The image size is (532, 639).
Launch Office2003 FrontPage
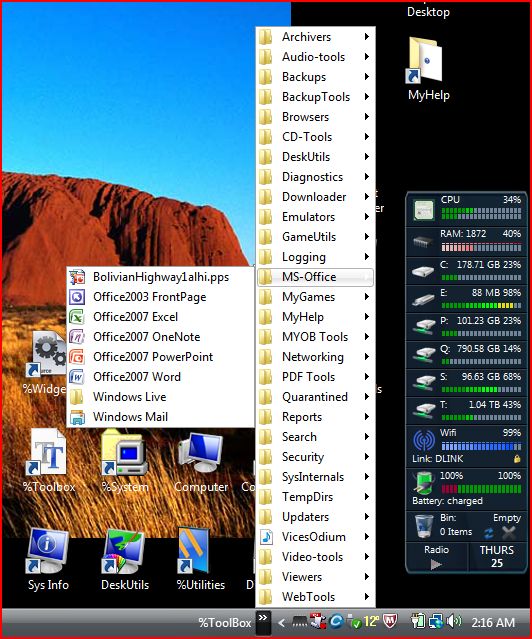click(160, 297)
